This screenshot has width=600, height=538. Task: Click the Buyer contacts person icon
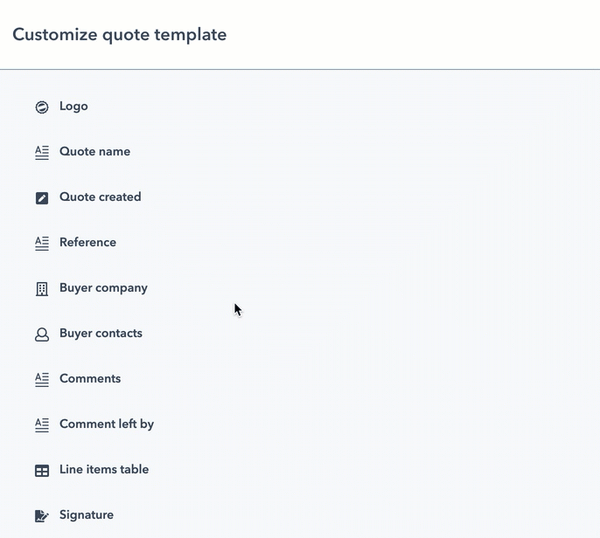(42, 334)
